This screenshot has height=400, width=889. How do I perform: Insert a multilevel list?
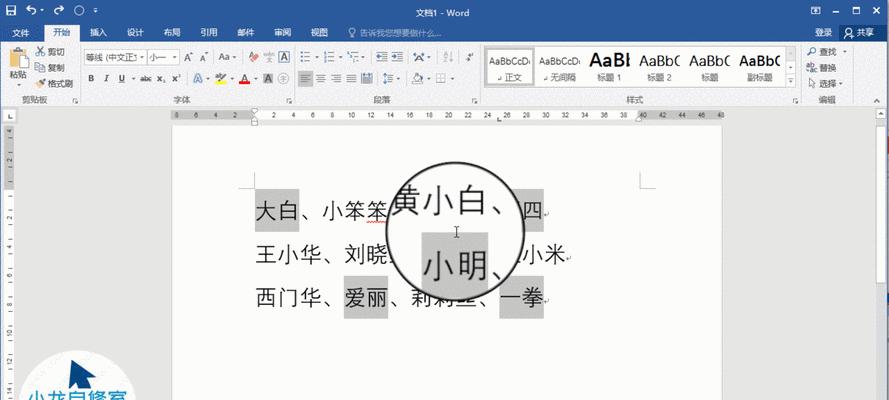[352, 57]
